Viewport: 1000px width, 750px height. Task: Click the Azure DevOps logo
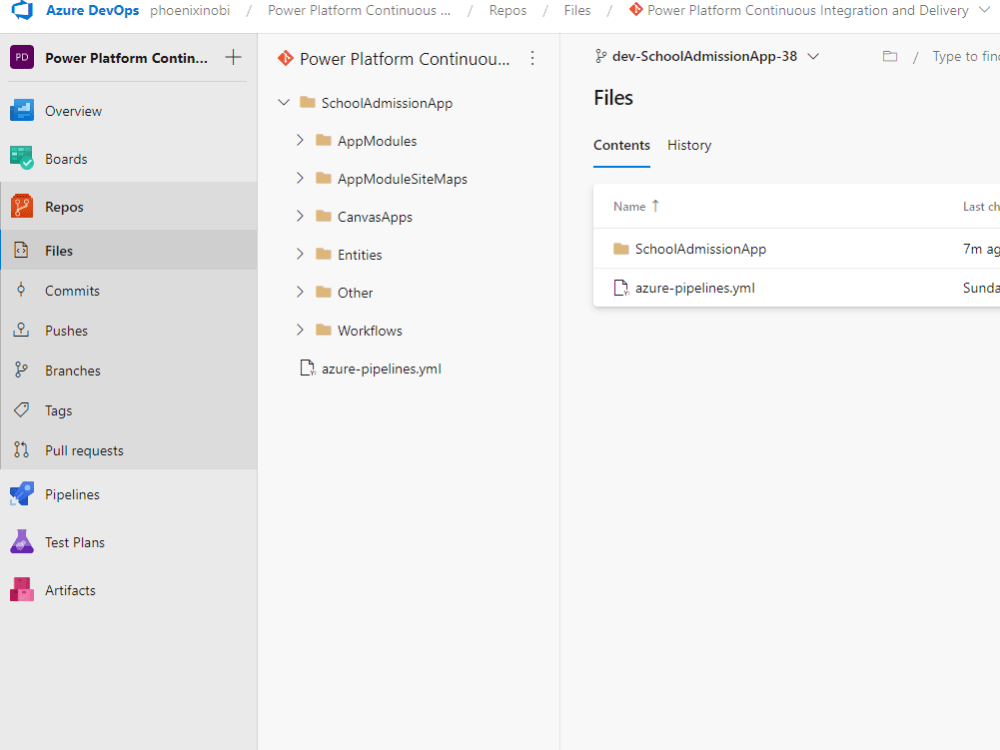pos(22,10)
